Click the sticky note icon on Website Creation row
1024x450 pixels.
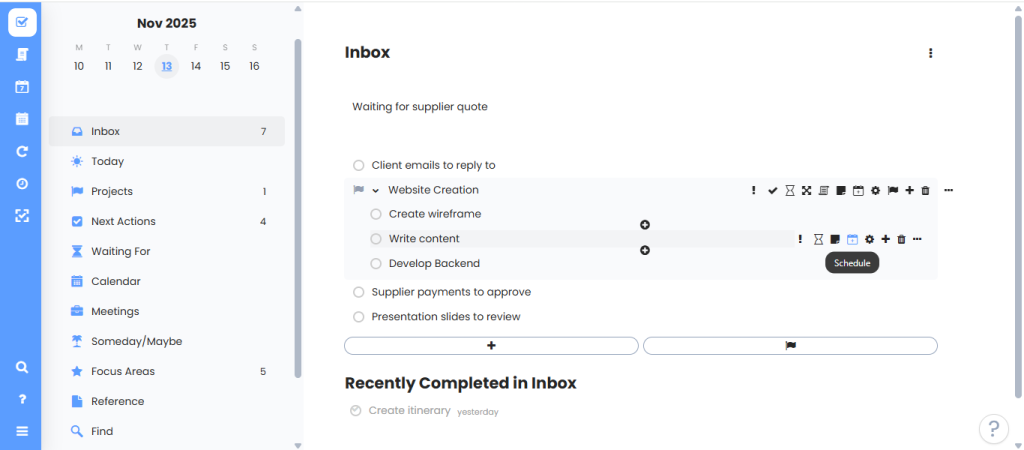[841, 190]
